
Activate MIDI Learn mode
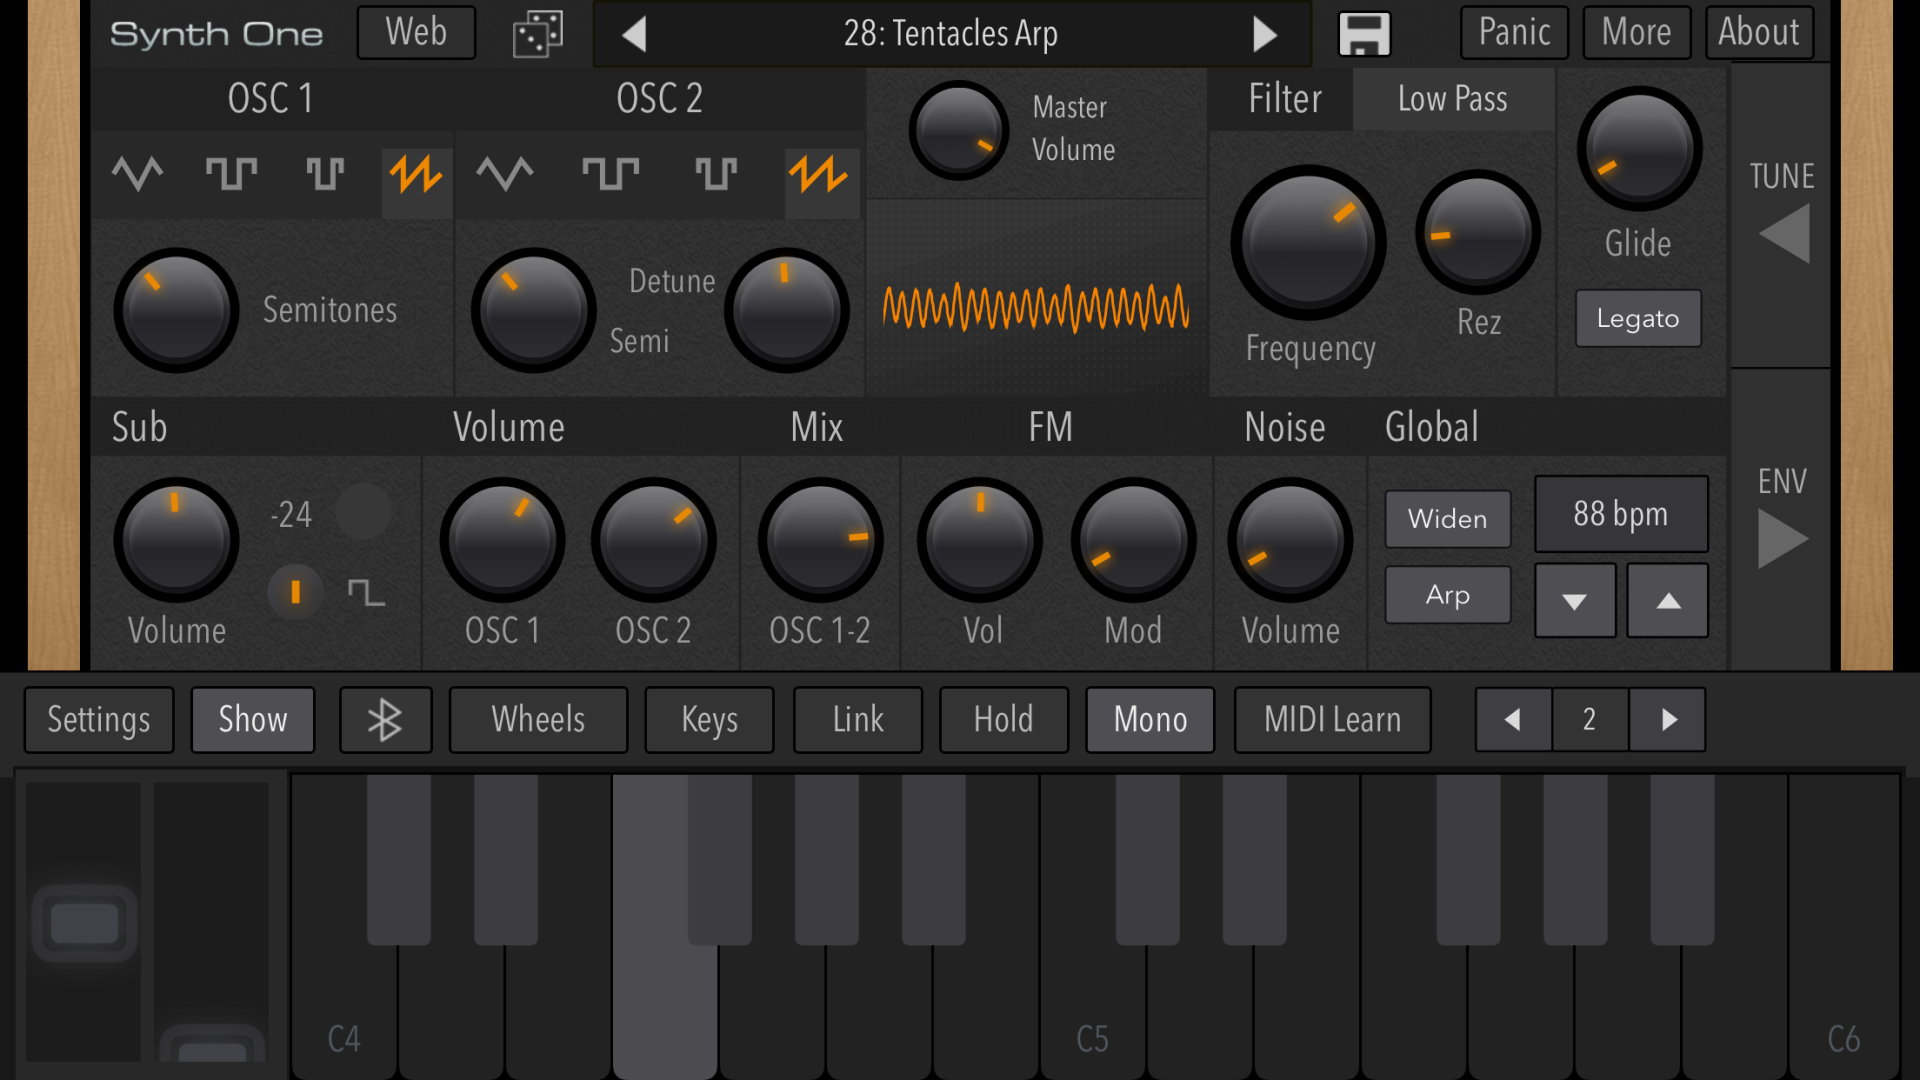point(1332,719)
